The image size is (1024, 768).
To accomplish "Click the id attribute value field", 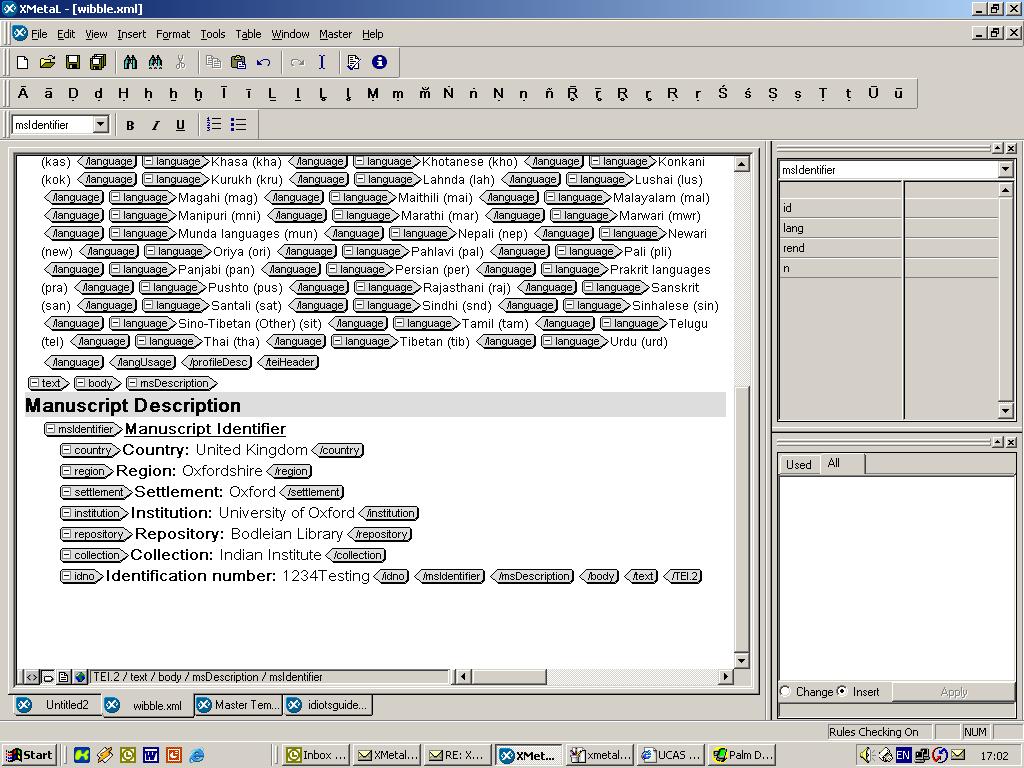I will pyautogui.click(x=951, y=208).
